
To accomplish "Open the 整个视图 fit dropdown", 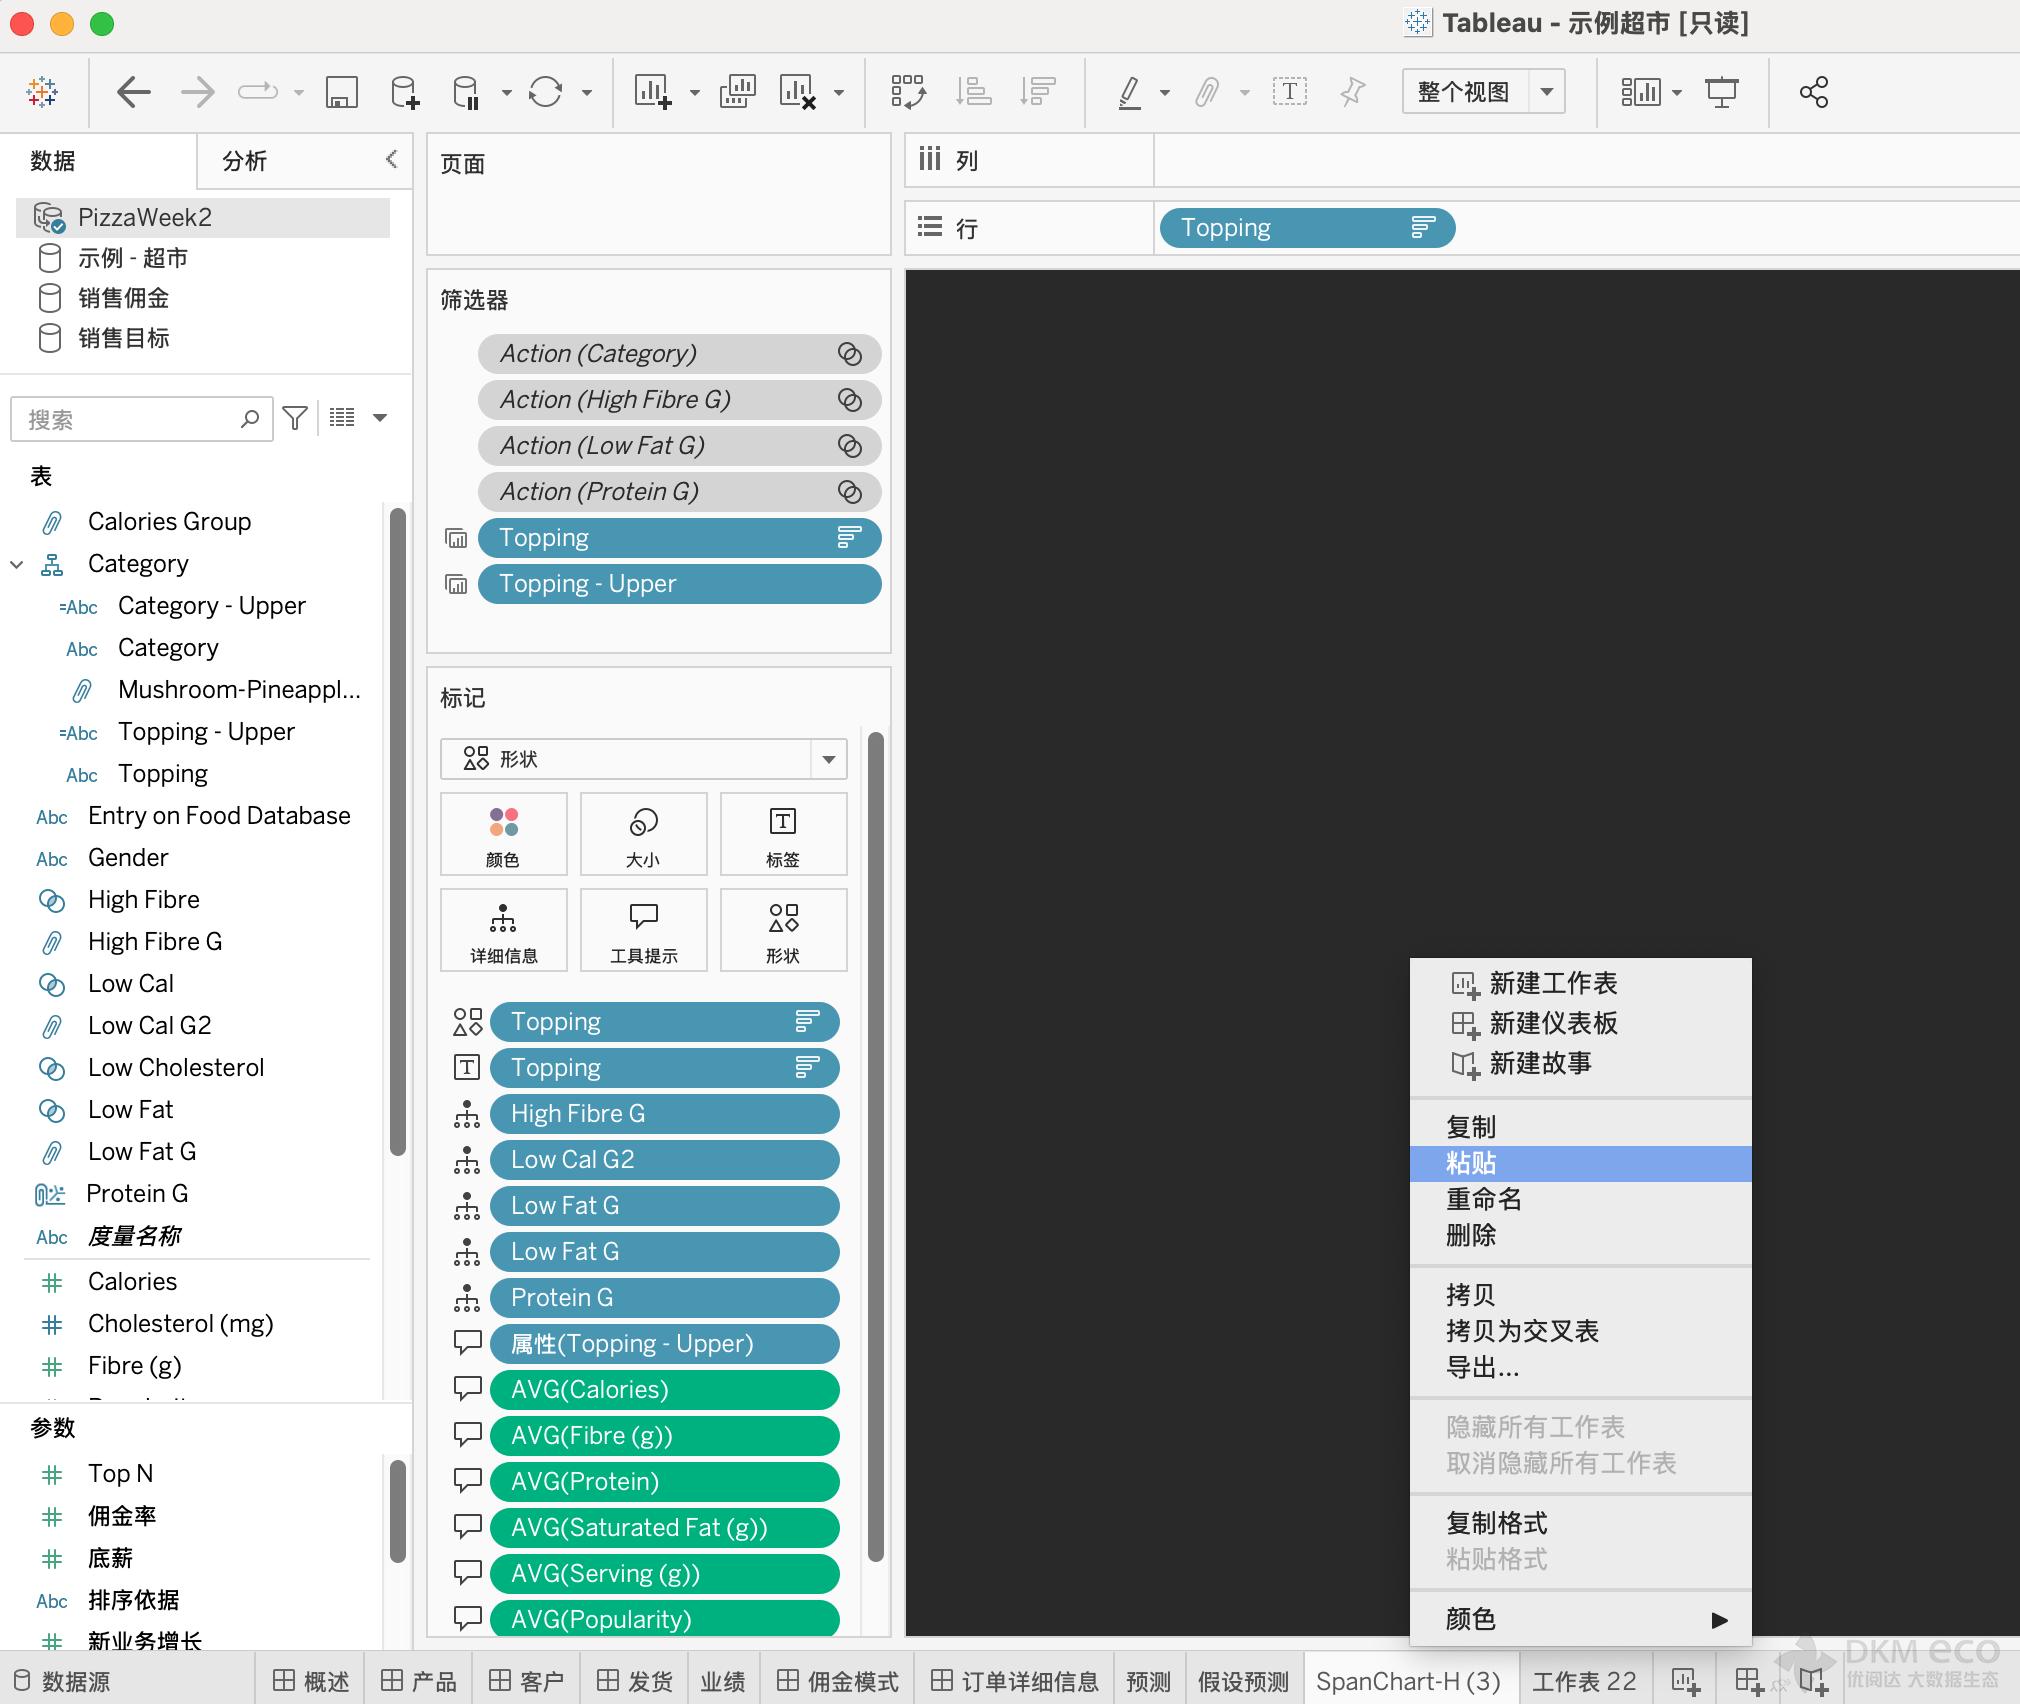I will 1546,92.
